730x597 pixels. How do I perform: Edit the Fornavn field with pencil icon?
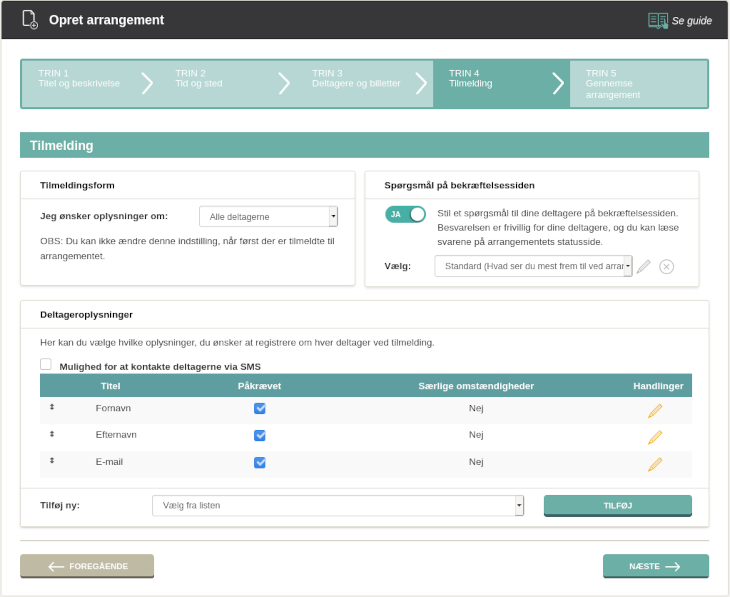(655, 410)
